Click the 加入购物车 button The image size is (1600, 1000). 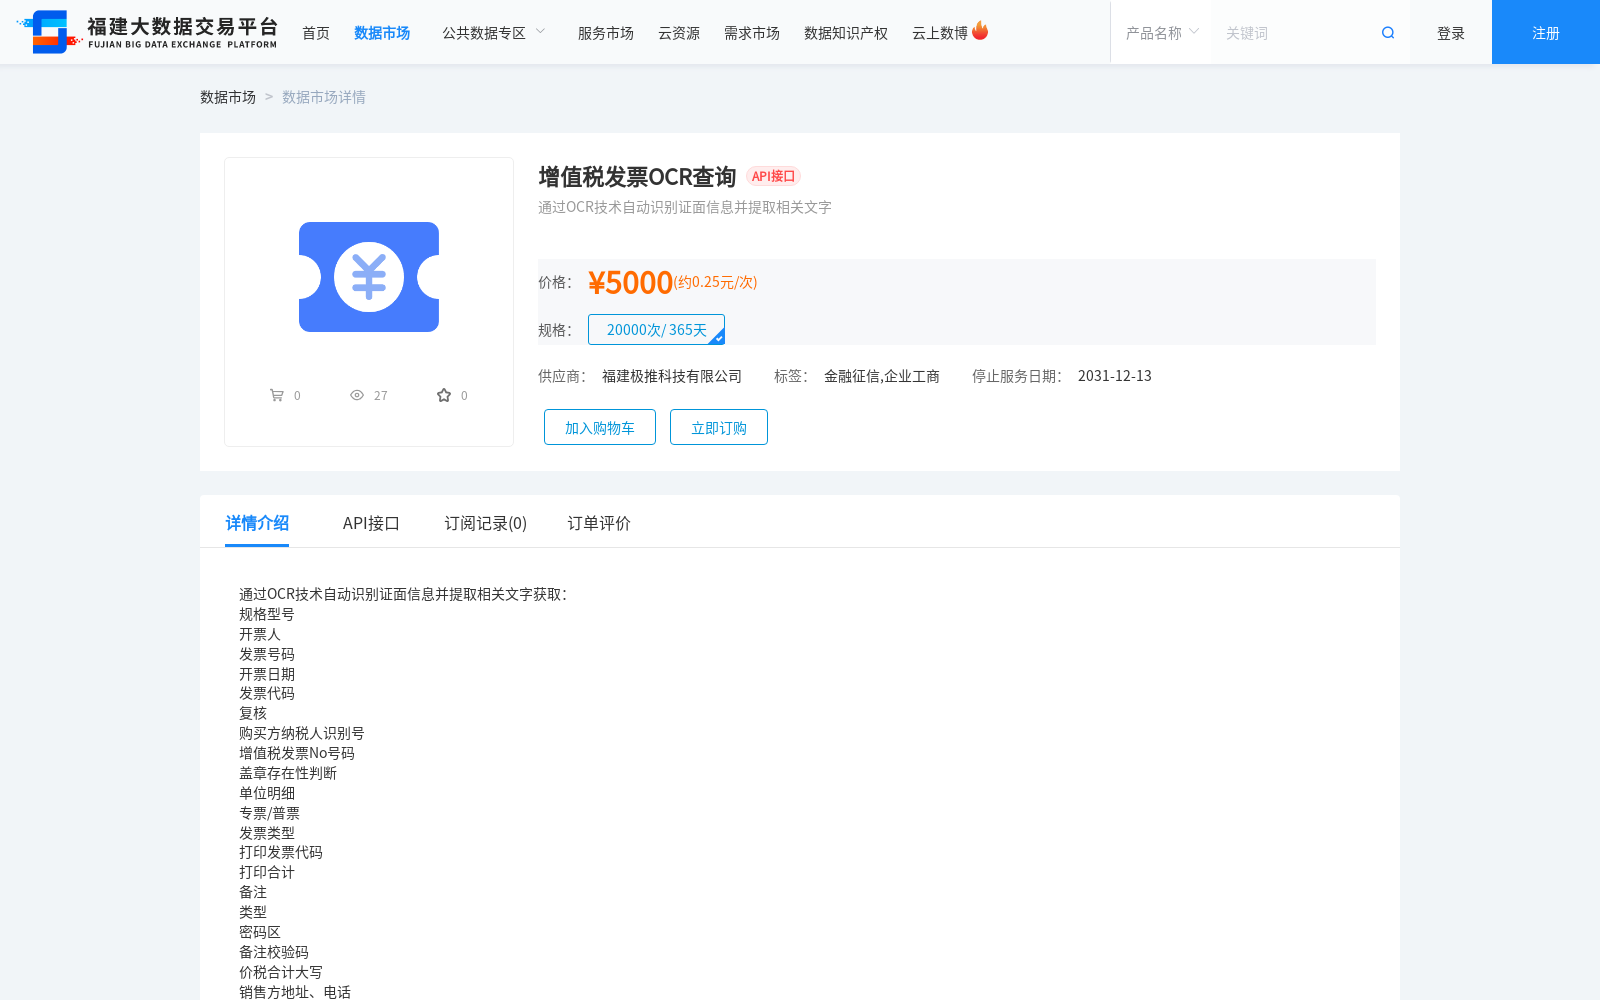click(600, 427)
